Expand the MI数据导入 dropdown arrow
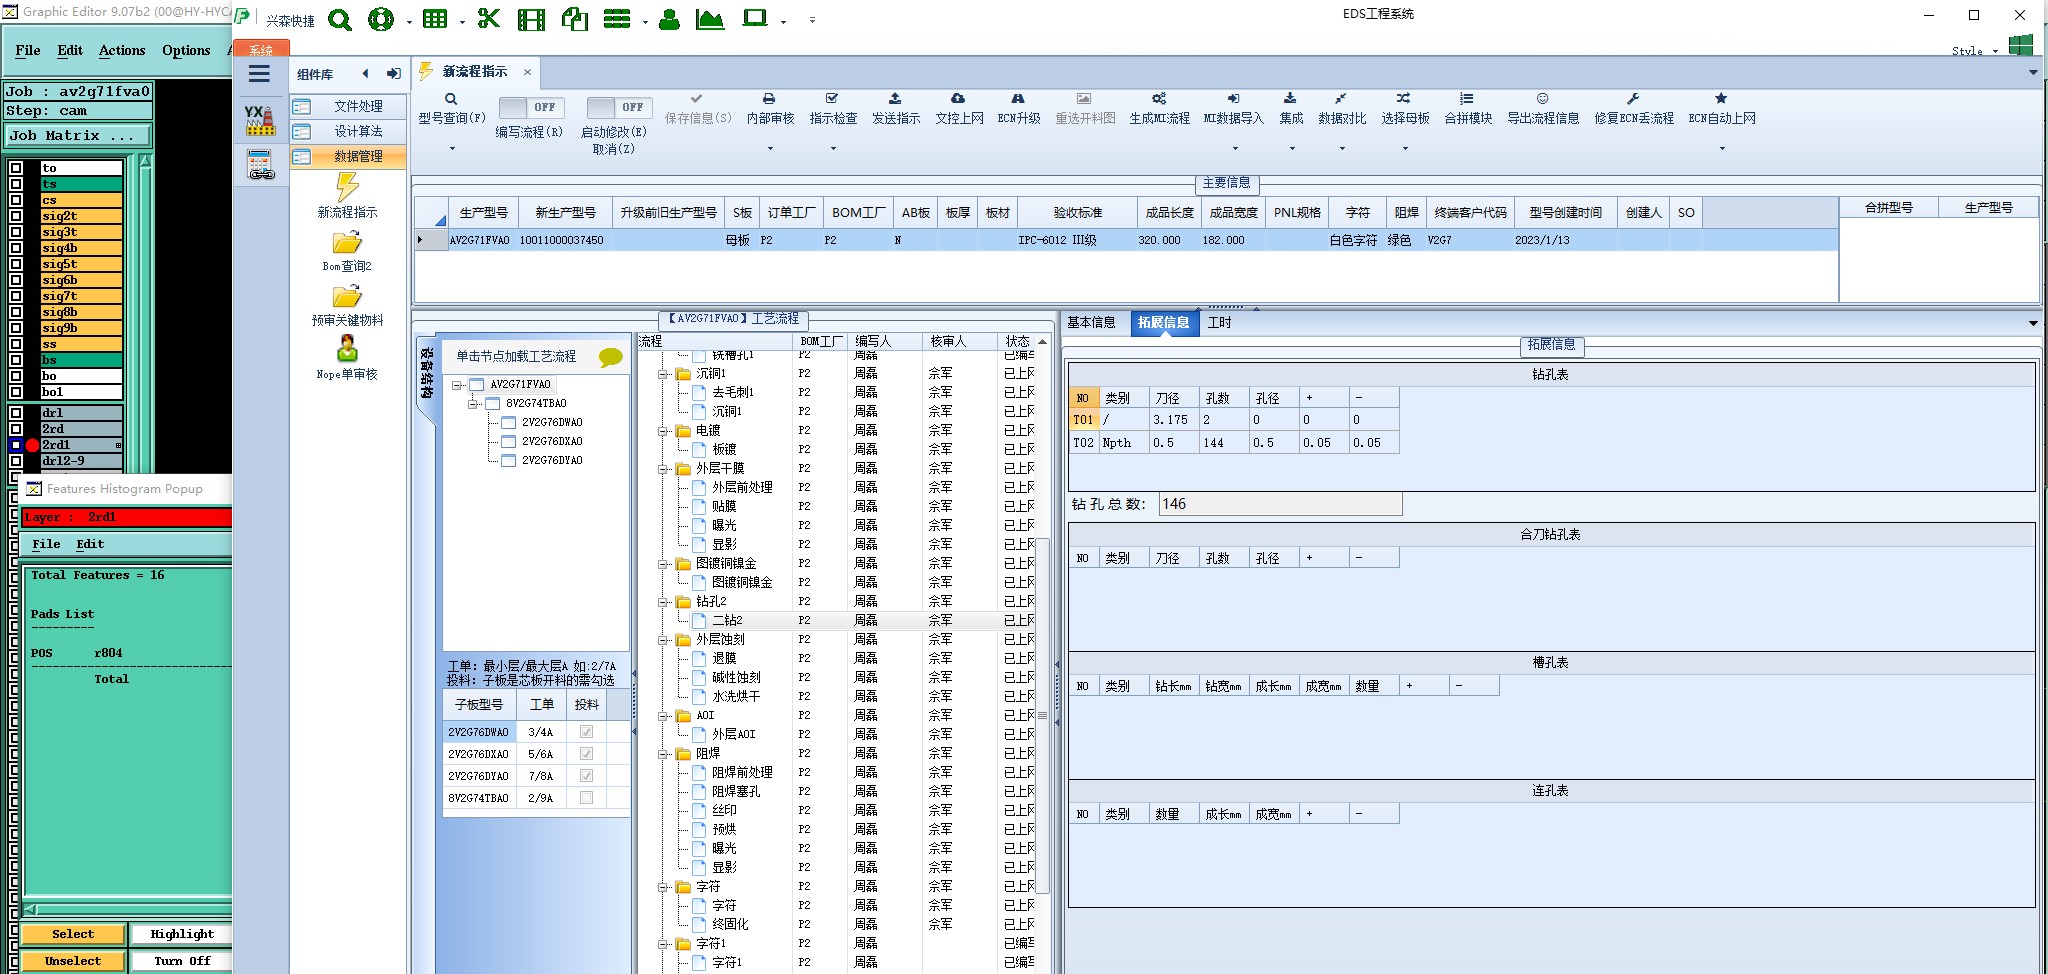 [1235, 149]
